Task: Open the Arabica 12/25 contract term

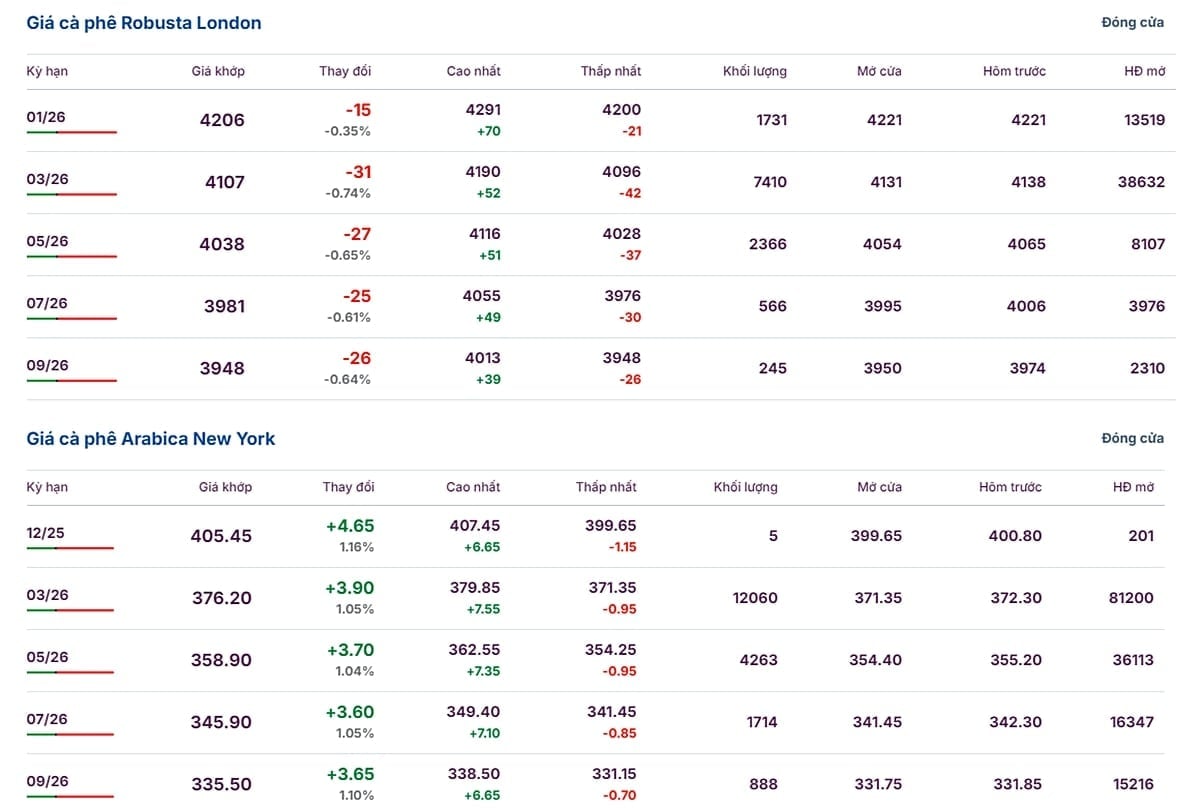Action: coord(46,533)
